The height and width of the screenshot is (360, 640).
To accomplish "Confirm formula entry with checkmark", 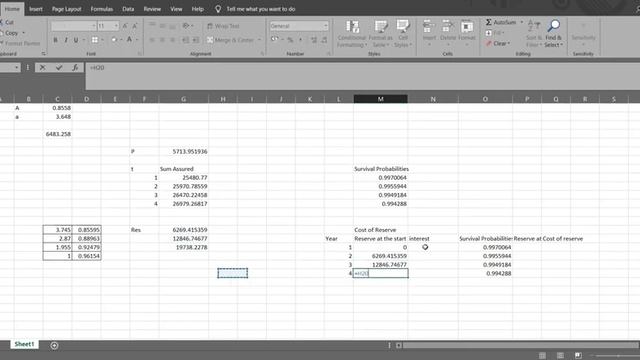I will 59,68.
